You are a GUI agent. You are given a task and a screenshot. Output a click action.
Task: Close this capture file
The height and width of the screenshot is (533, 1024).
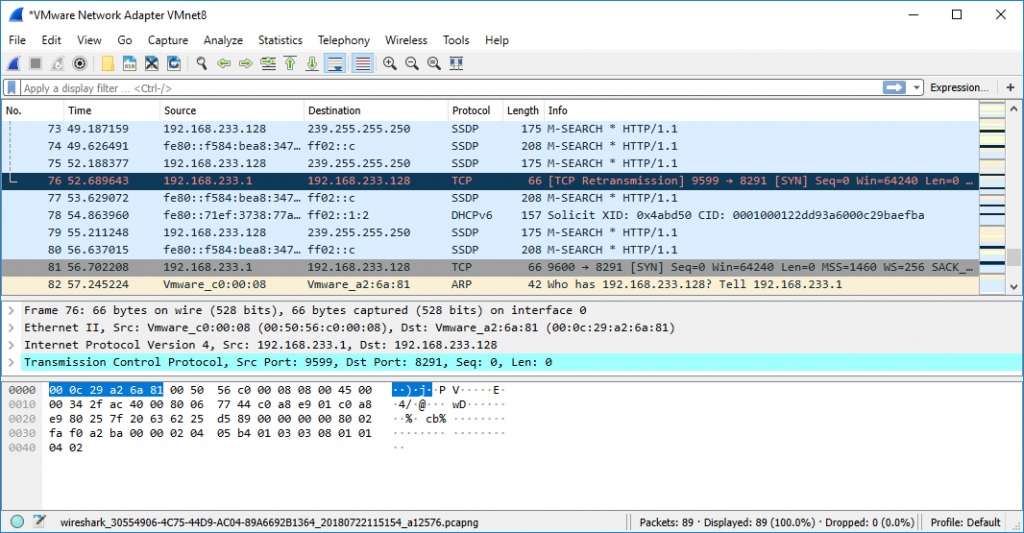pos(152,63)
